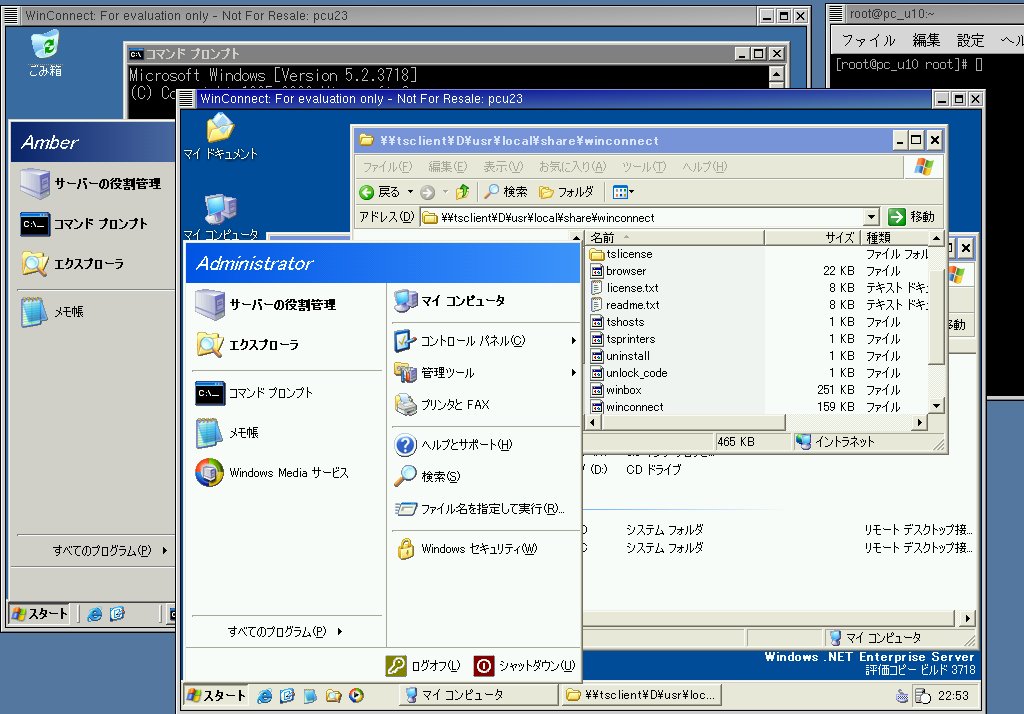Open ヘルプとサポート
1024x714 pixels.
pyautogui.click(x=453, y=444)
